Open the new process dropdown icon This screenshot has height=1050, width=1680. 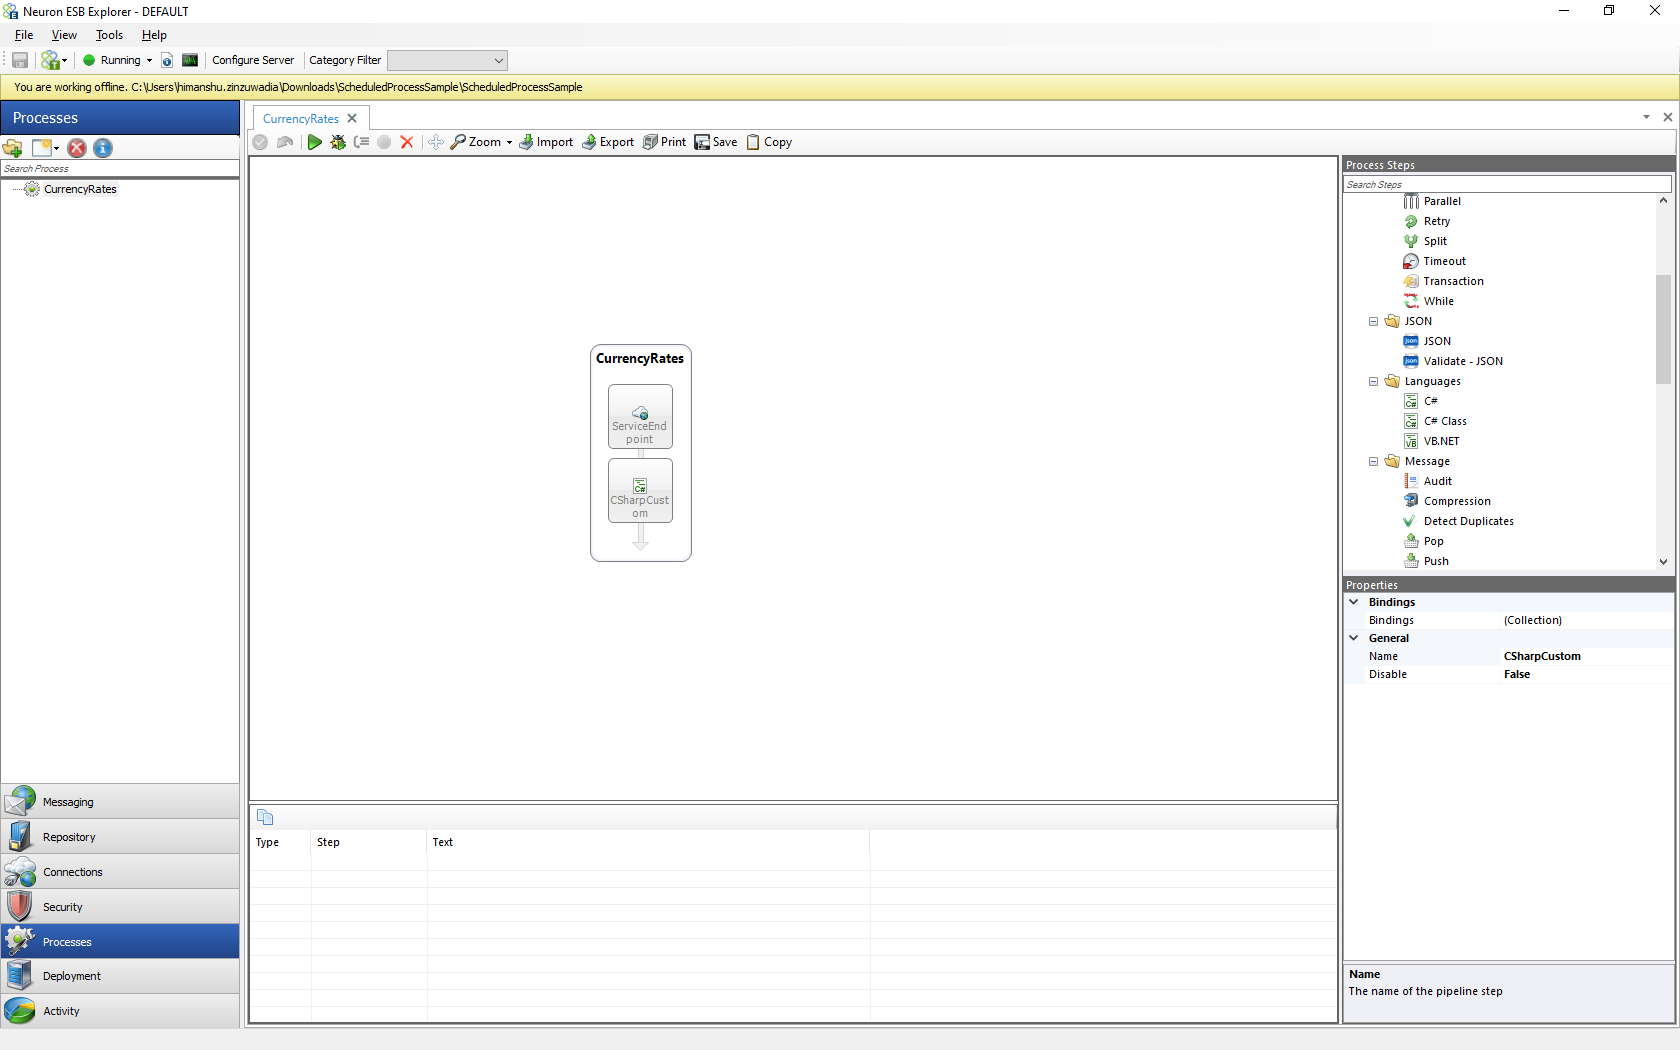pyautogui.click(x=46, y=148)
